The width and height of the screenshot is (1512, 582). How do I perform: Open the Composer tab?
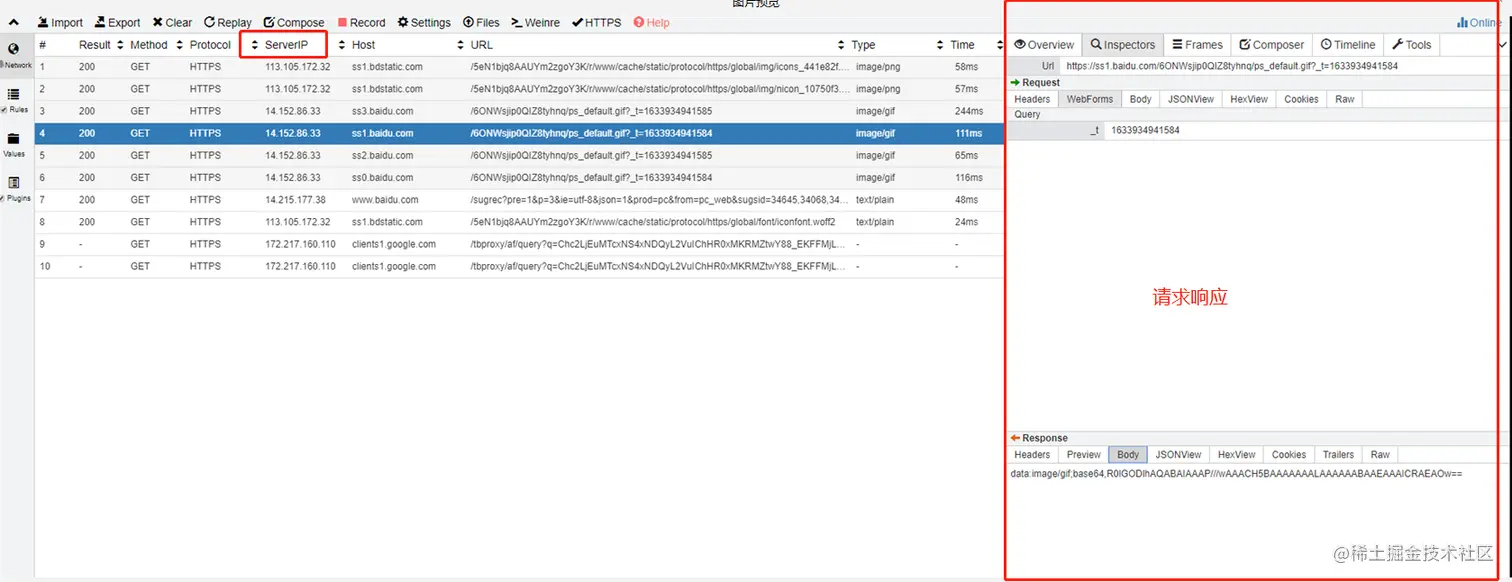(x=1271, y=44)
